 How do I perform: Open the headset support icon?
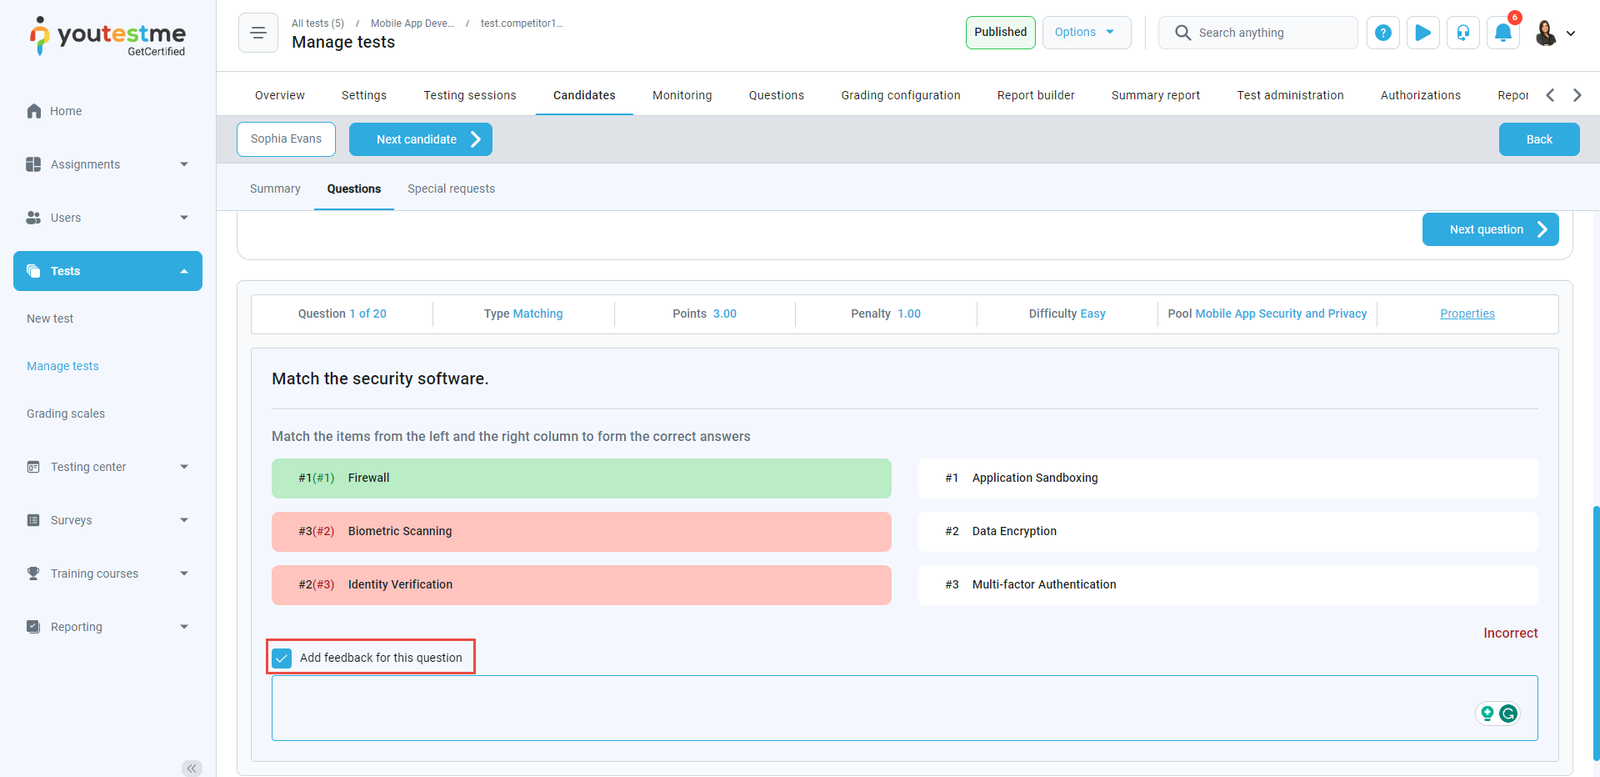pos(1463,33)
